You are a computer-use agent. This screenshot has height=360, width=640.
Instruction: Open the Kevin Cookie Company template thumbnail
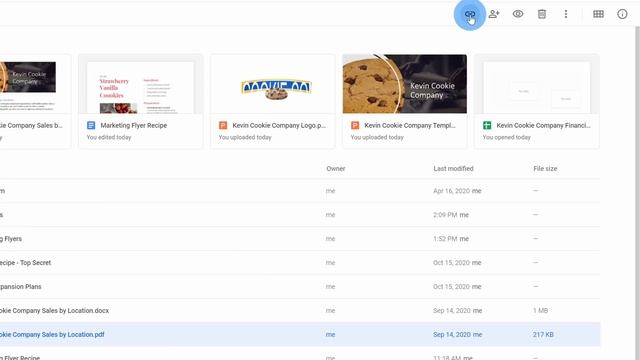[x=404, y=84]
